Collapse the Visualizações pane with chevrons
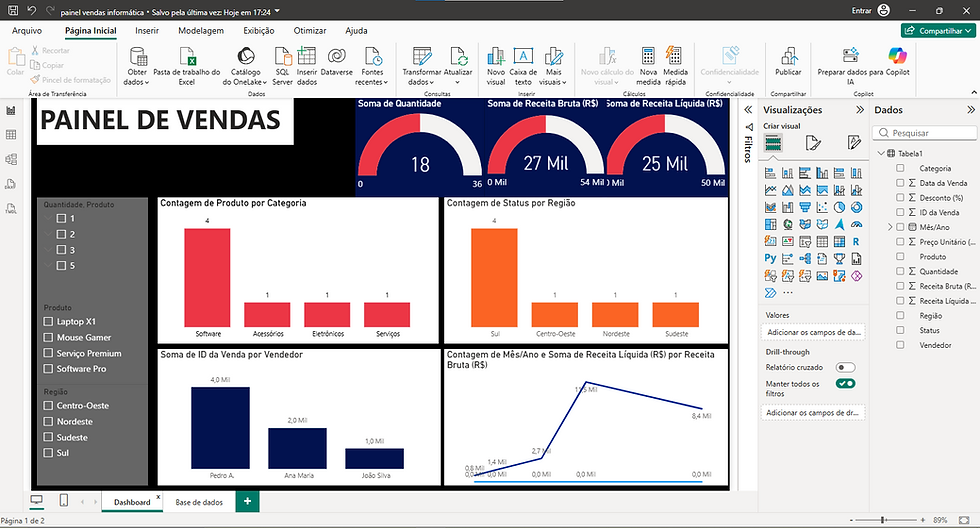 (x=860, y=110)
